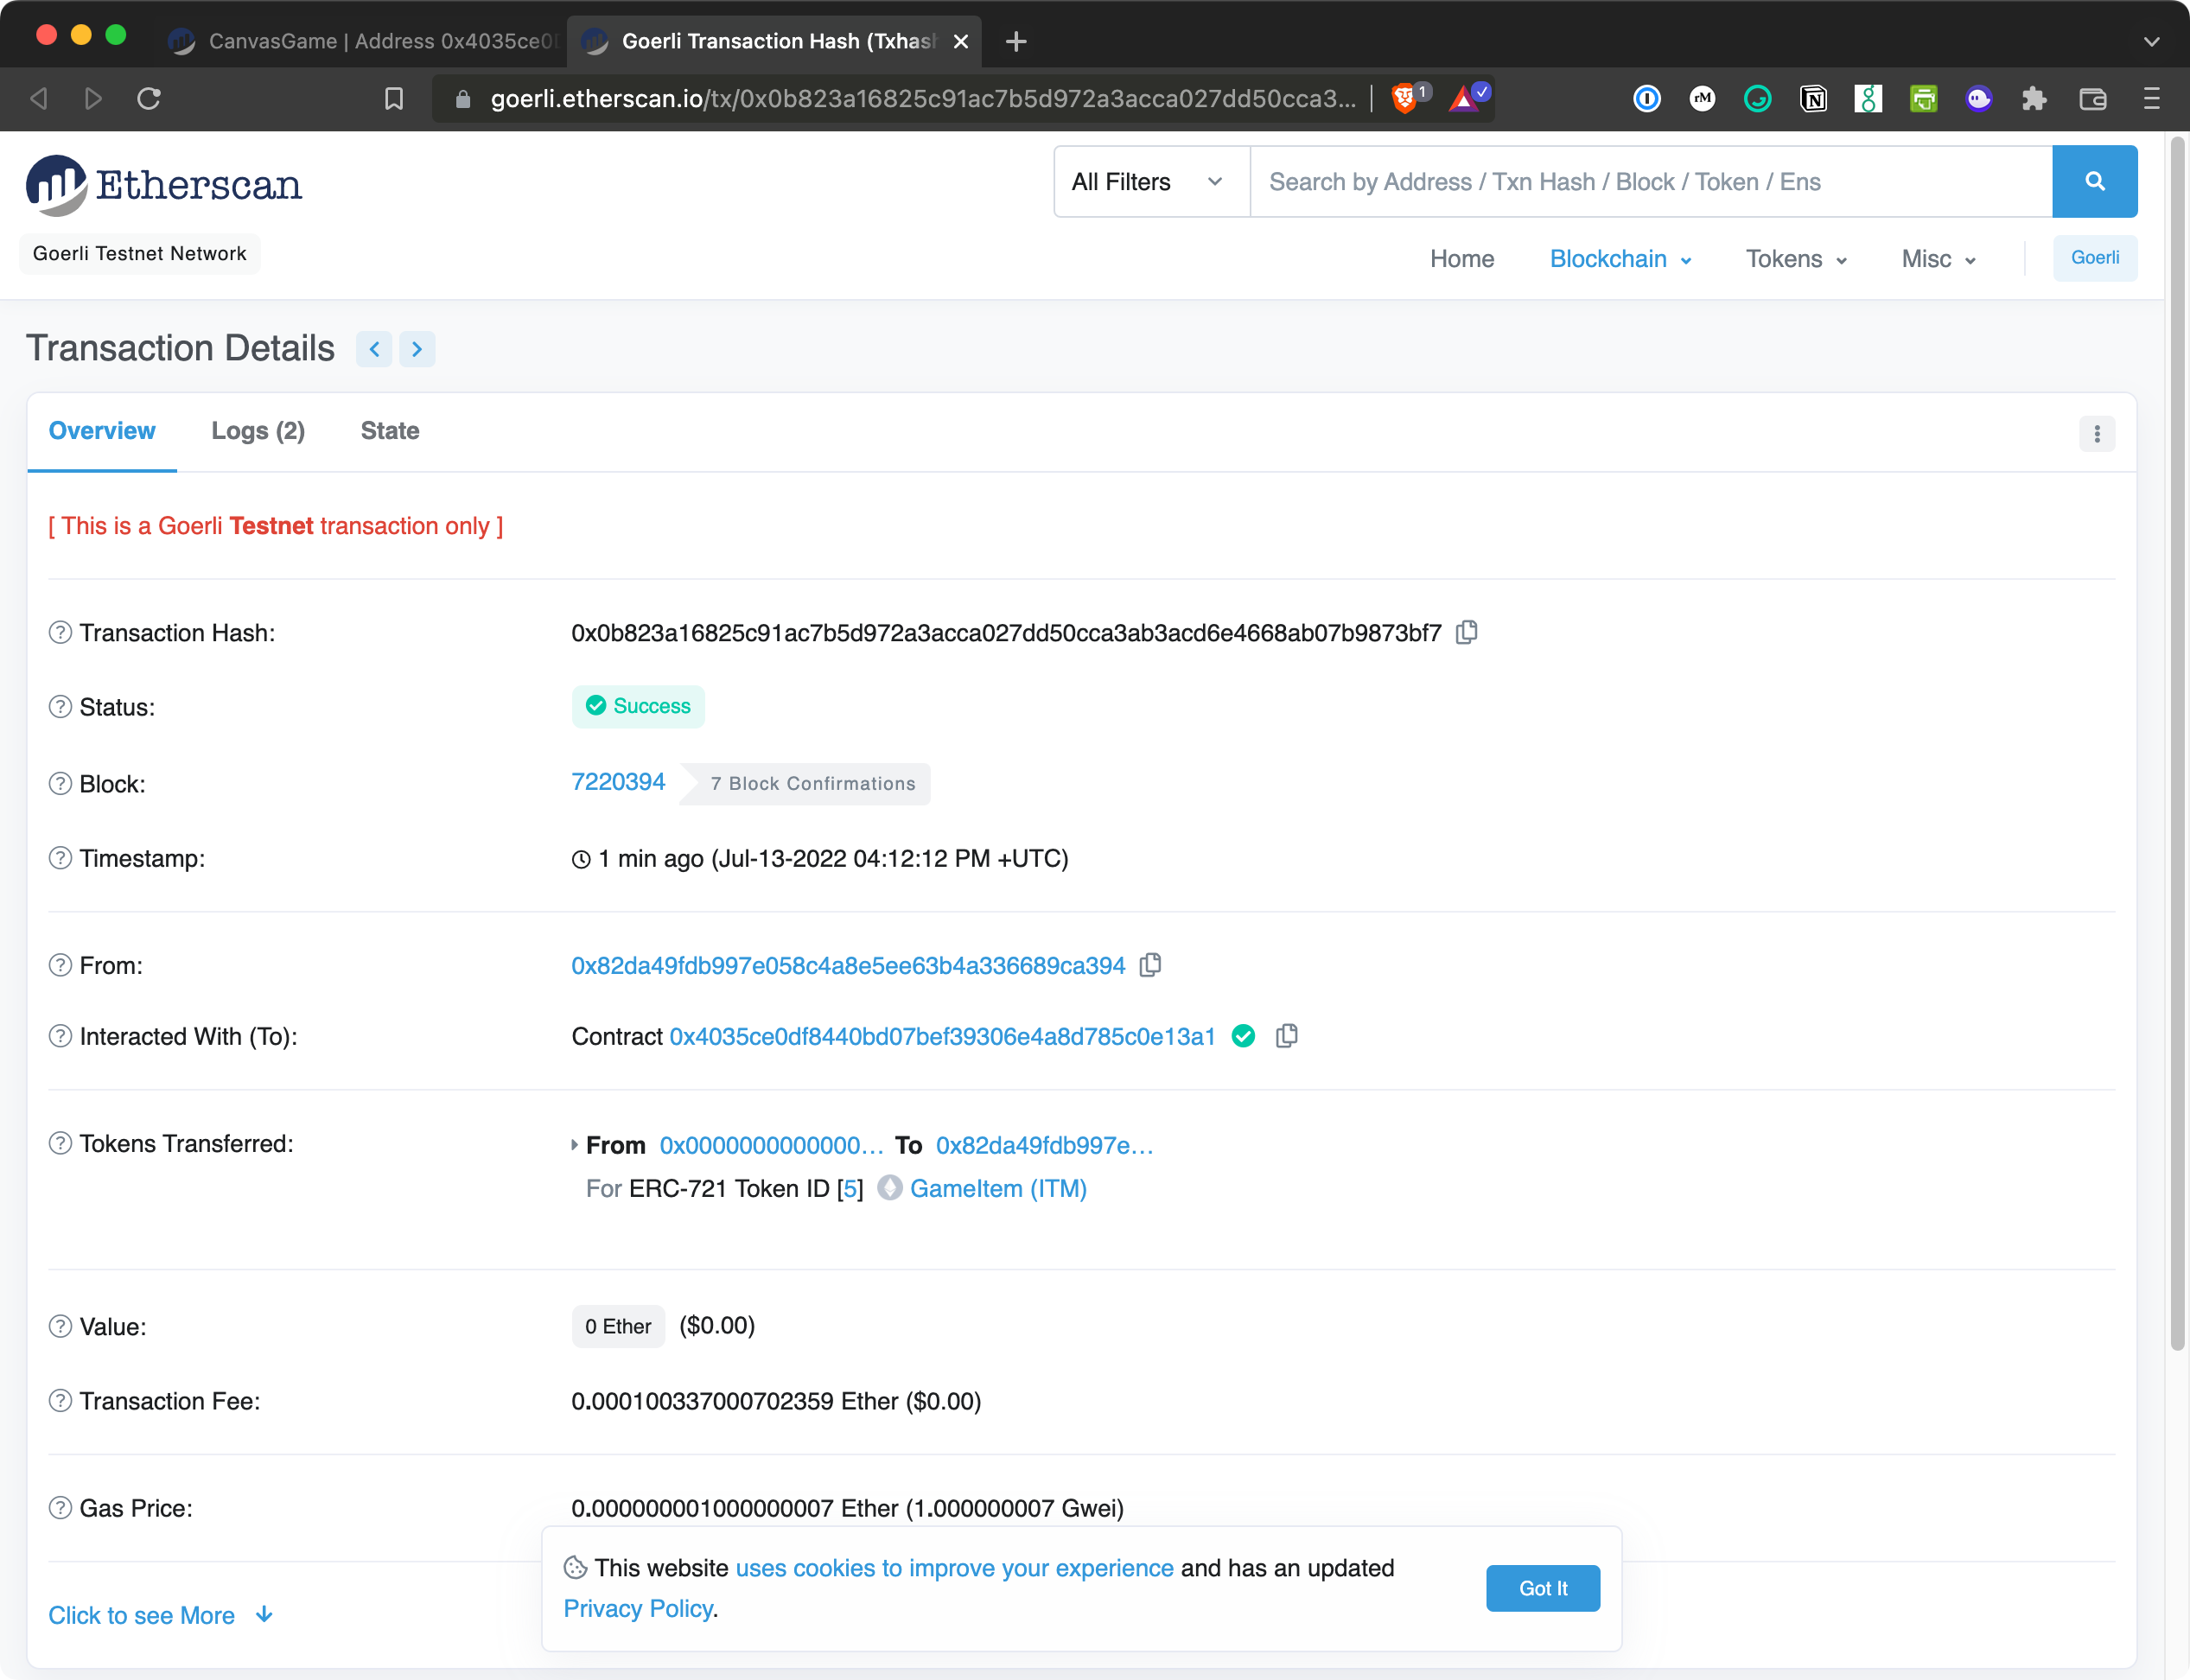
Task: Open block 7220394 link
Action: point(617,782)
